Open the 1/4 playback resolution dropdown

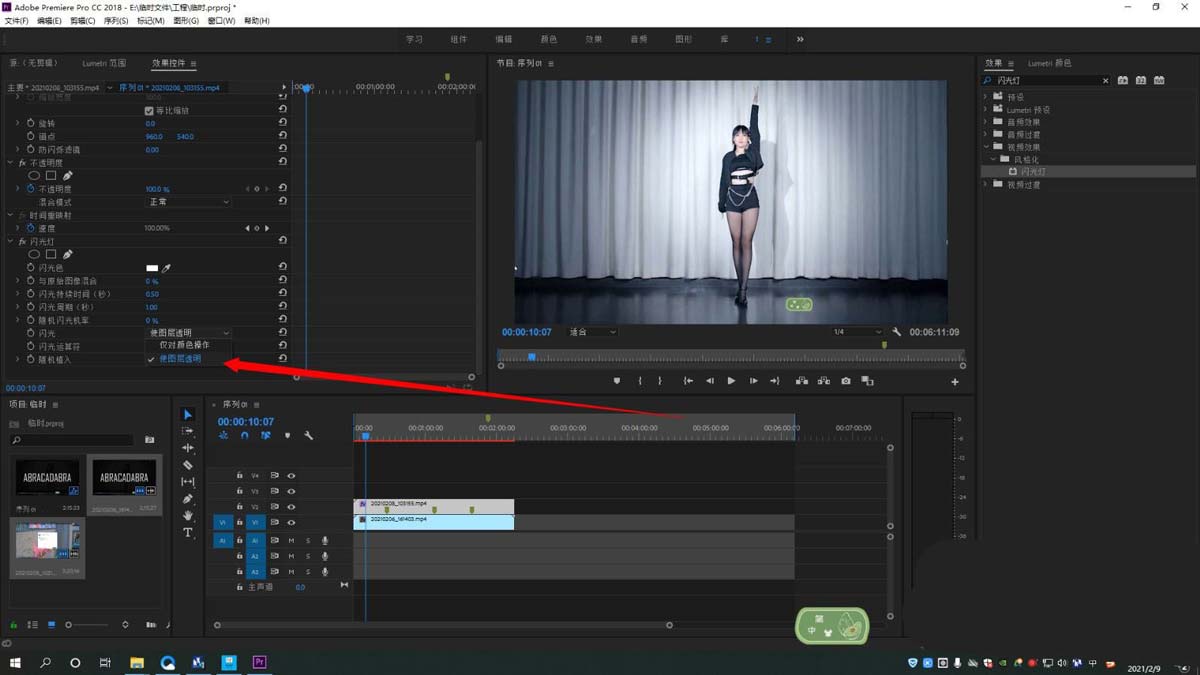(x=858, y=332)
